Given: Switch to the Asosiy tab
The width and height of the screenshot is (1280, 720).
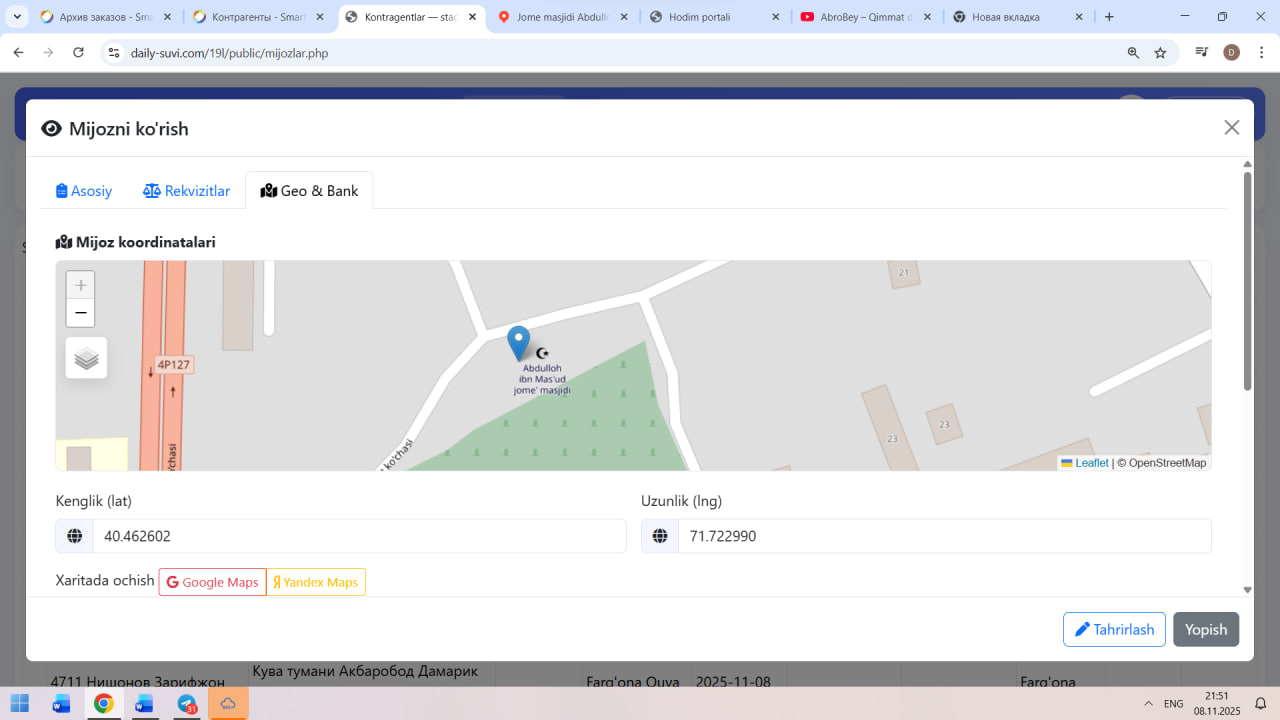Looking at the screenshot, I should tap(84, 191).
